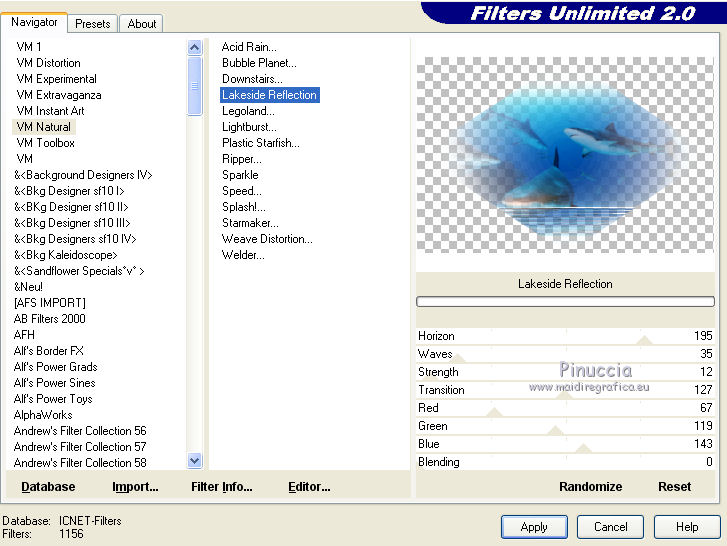
Task: Open the Presets tab
Action: point(93,24)
